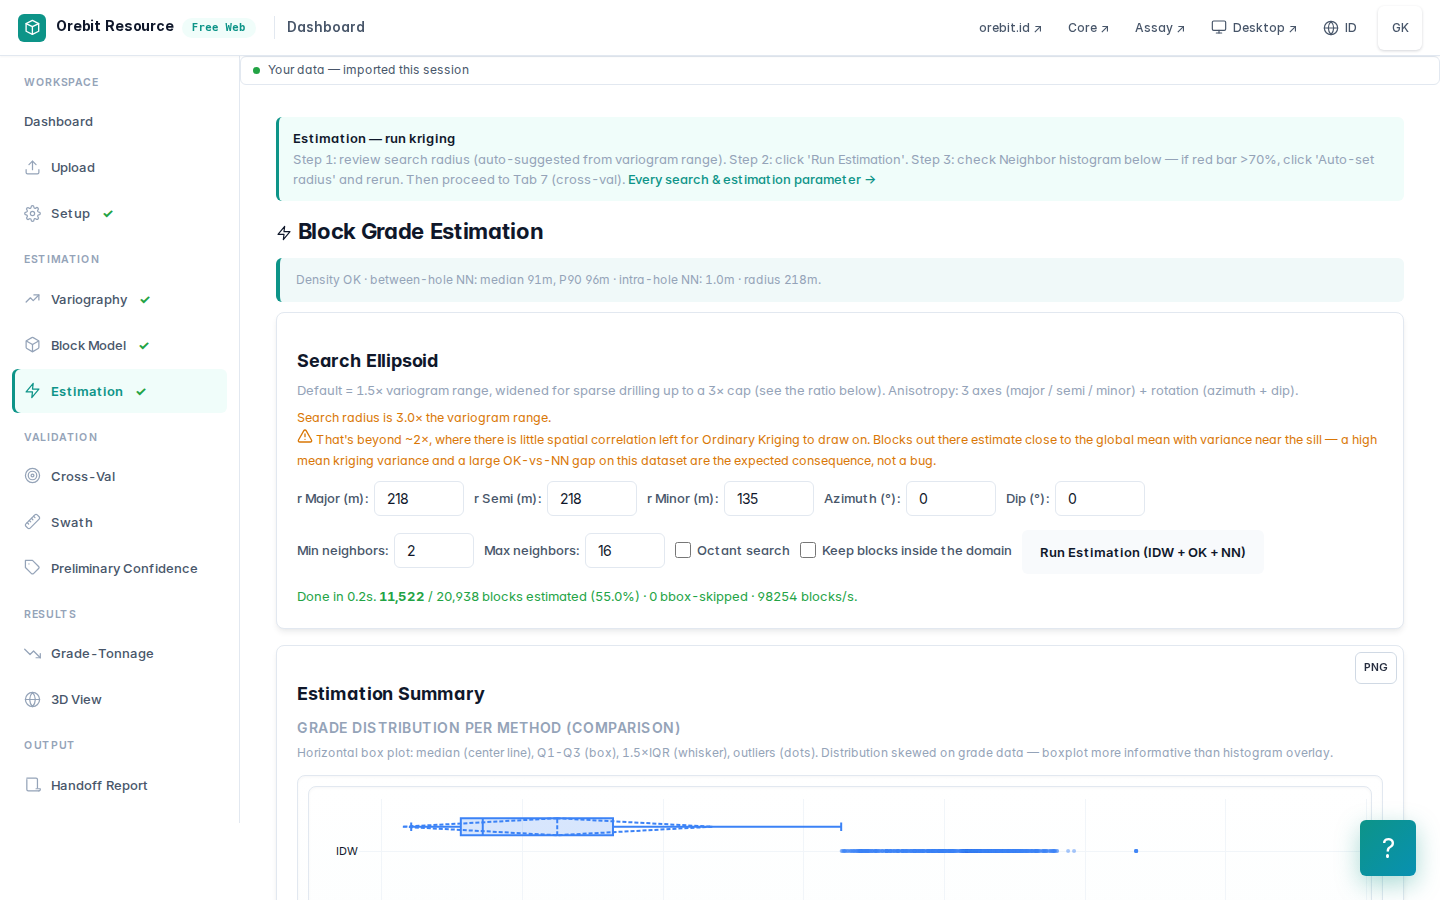Click the Min neighbors input field
Viewport: 1440px width, 900px height.
(x=433, y=550)
